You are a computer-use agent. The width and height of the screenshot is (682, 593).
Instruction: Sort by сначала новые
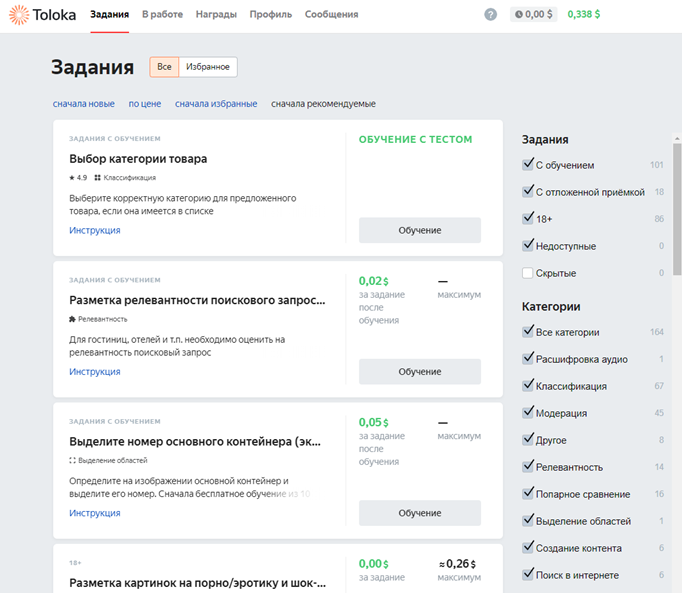(84, 104)
